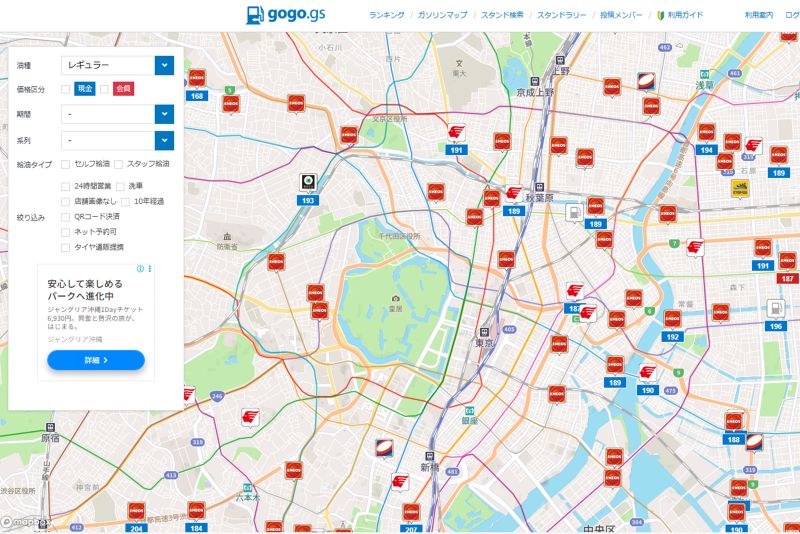Check the QRコード決済 option
800x534 pixels.
click(66, 216)
